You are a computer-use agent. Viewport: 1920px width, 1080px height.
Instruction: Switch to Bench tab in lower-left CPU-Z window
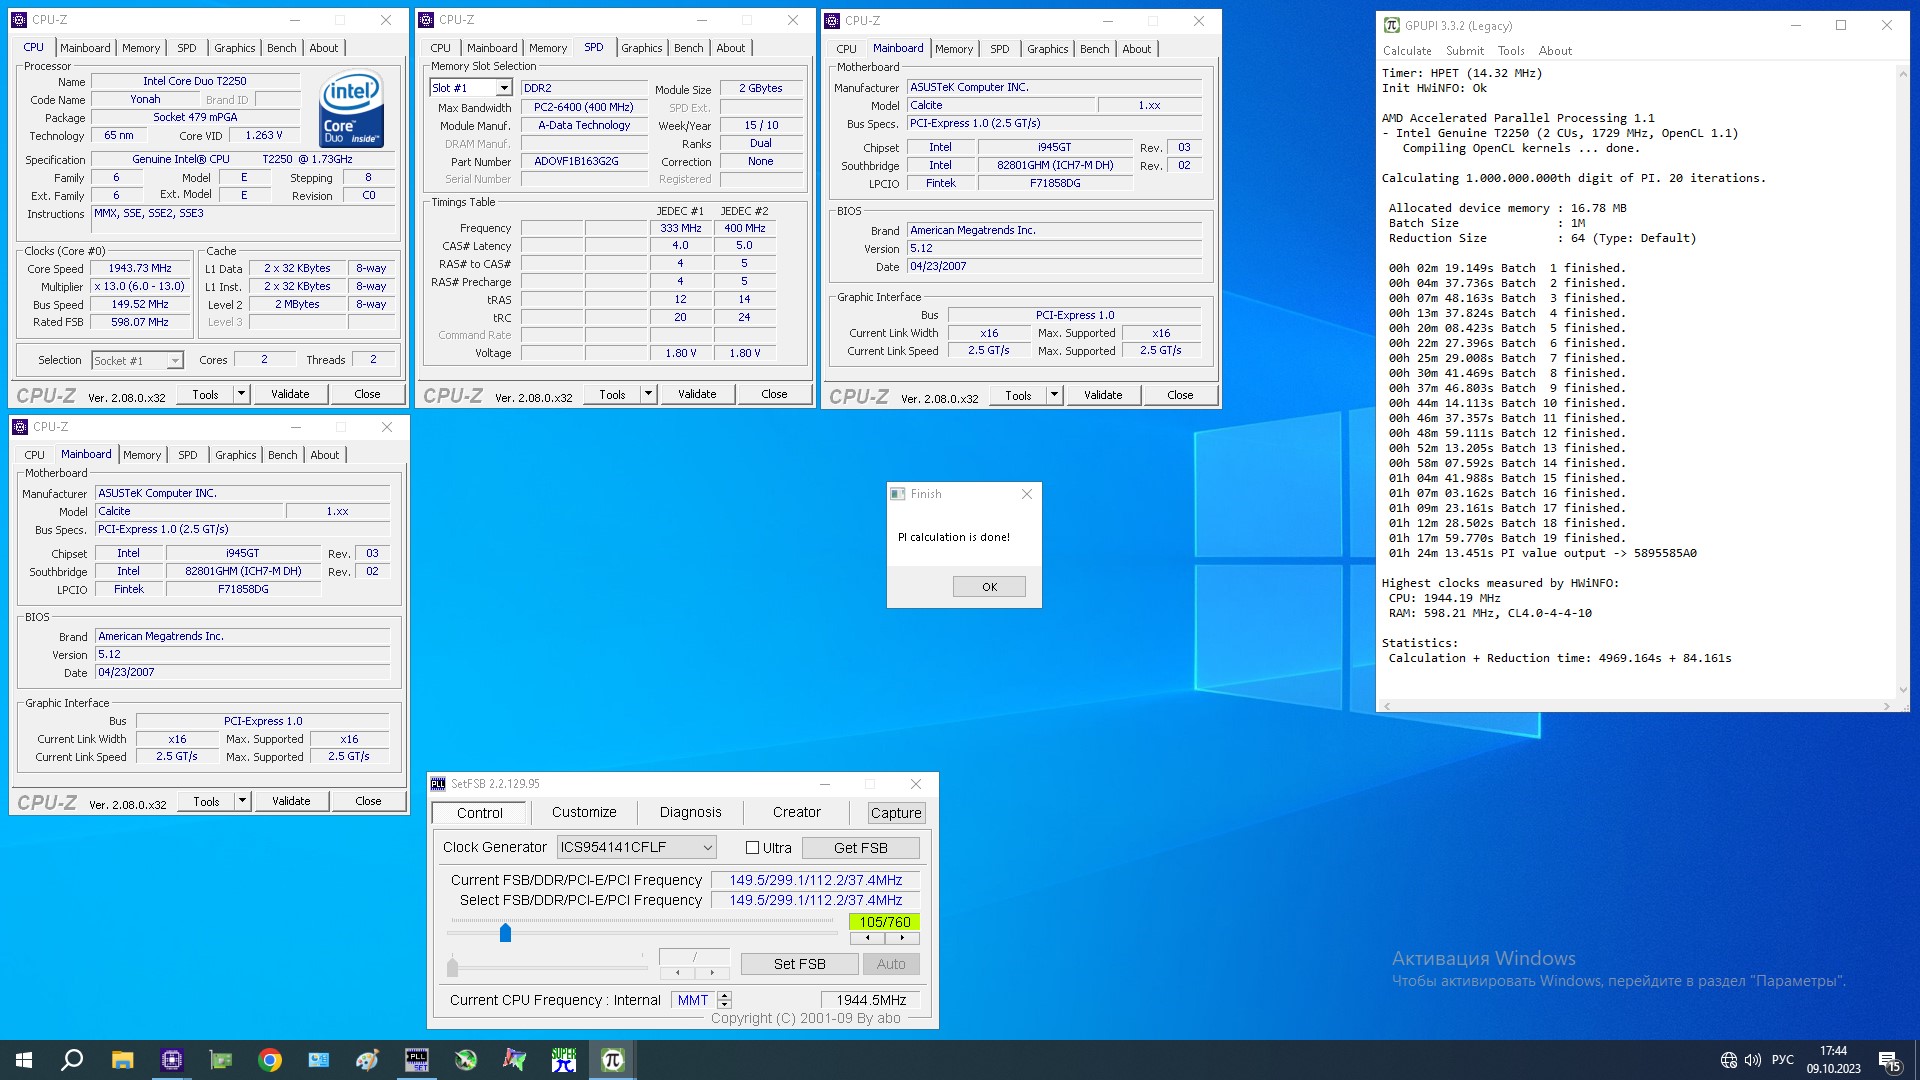click(283, 455)
